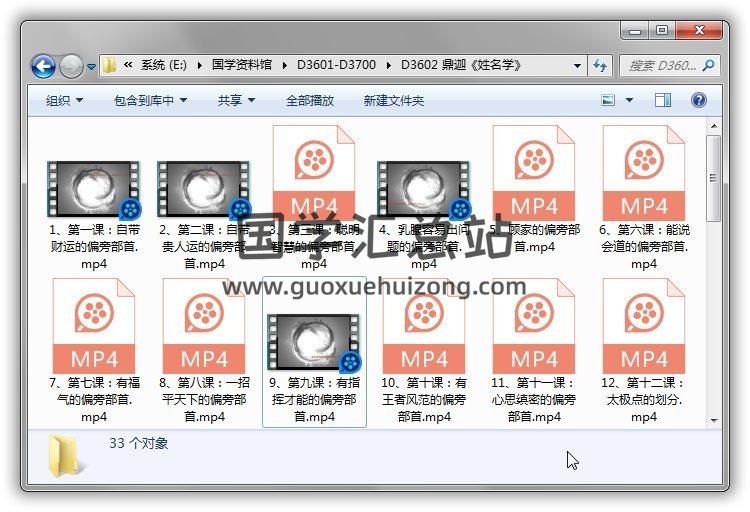Screen dimensions: 750x512
Task: Open the 共享 menu
Action: pos(236,100)
